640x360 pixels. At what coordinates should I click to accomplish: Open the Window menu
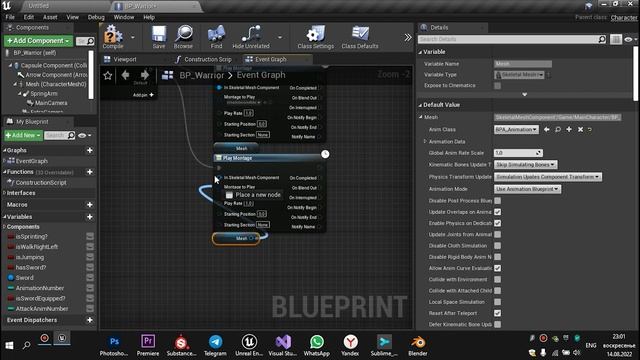tap(124, 17)
